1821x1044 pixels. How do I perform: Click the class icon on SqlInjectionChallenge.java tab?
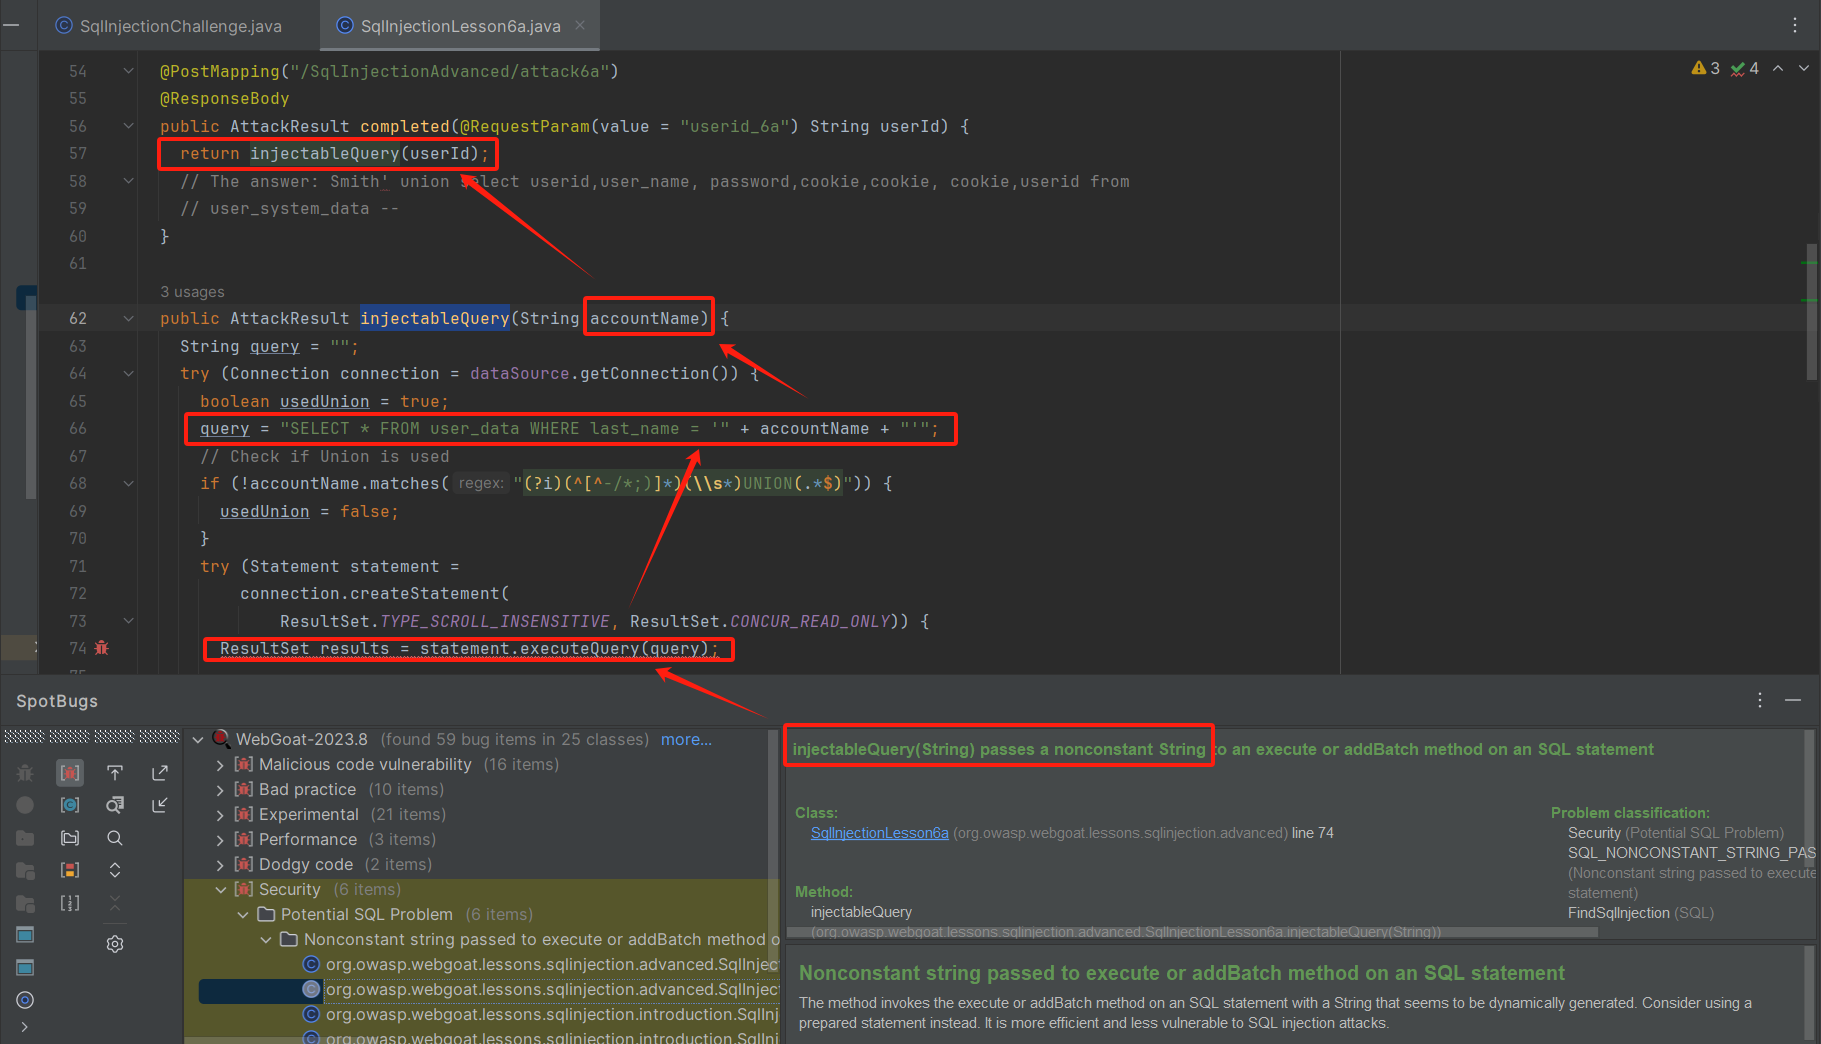click(x=64, y=25)
